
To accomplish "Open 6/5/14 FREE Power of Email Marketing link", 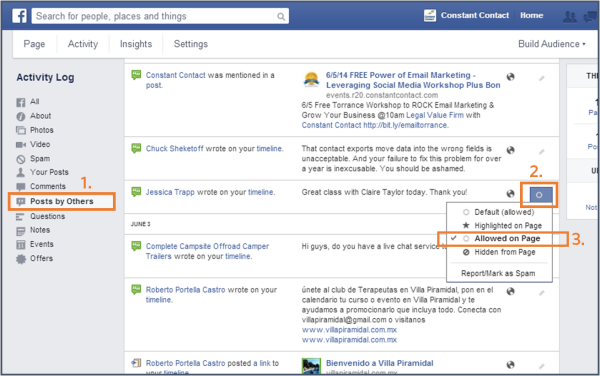I will [413, 80].
